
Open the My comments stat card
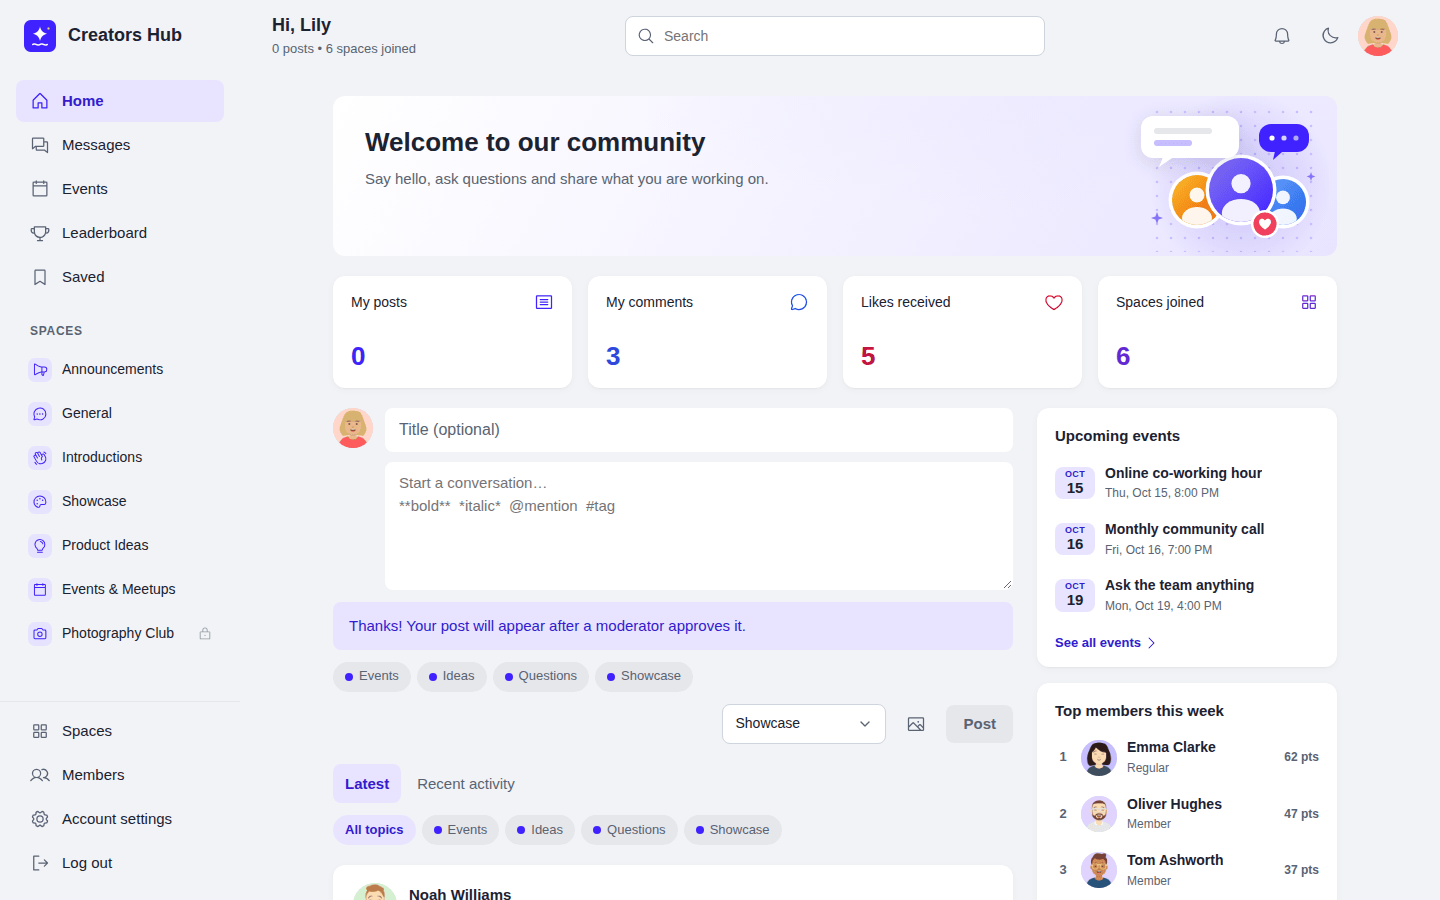coord(707,332)
